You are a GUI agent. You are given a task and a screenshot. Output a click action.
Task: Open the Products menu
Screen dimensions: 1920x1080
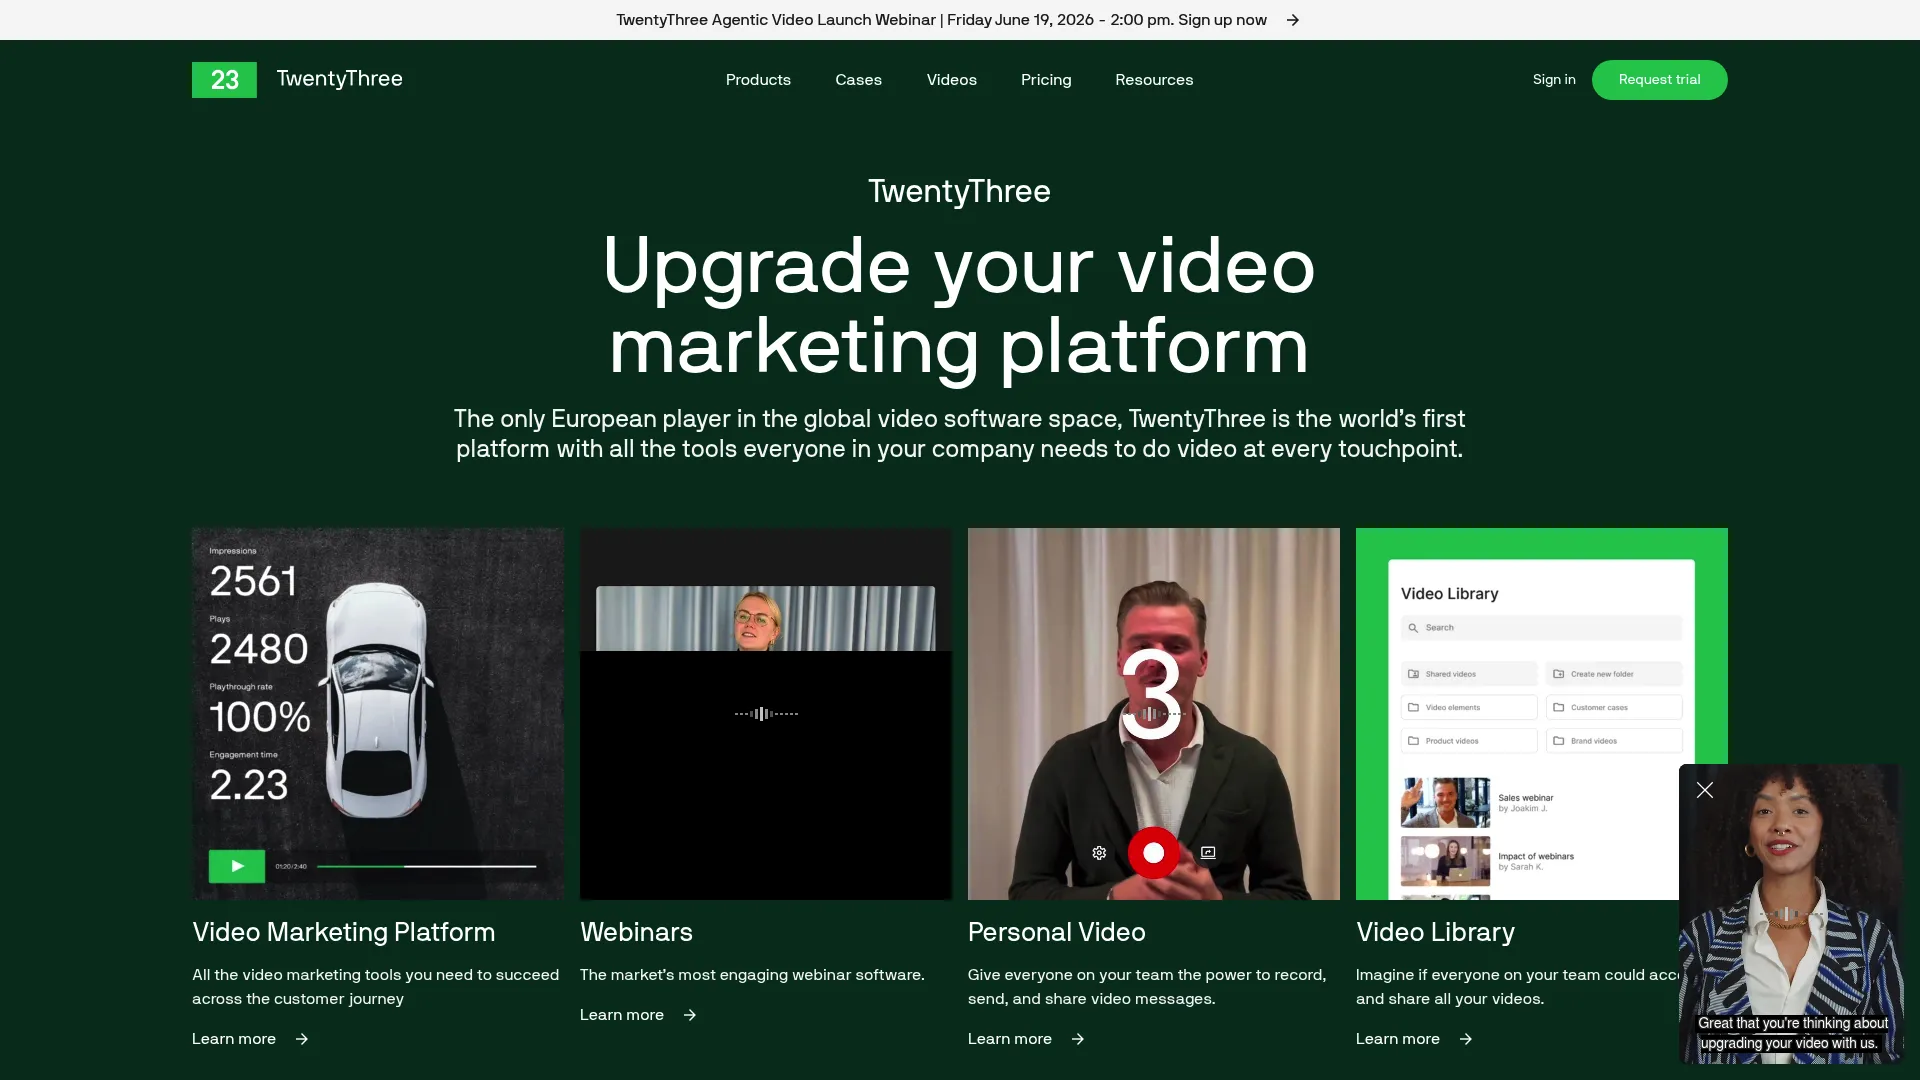(758, 80)
